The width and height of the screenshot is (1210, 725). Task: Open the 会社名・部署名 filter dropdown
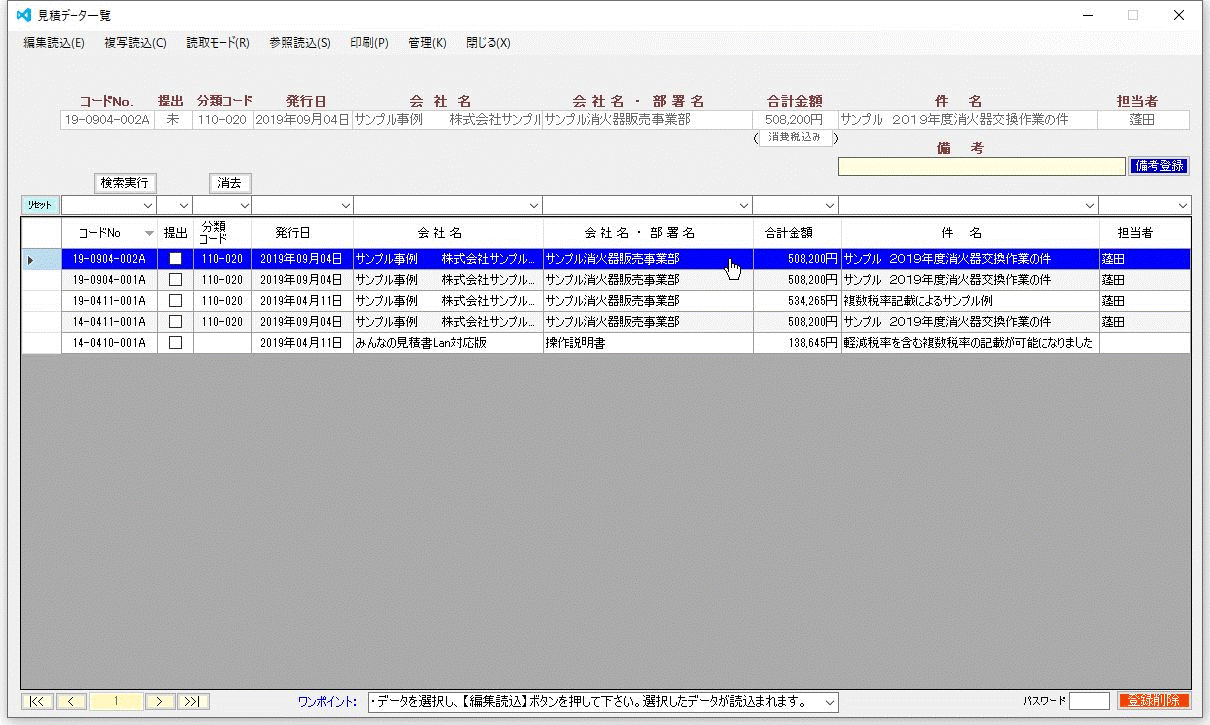[x=743, y=206]
